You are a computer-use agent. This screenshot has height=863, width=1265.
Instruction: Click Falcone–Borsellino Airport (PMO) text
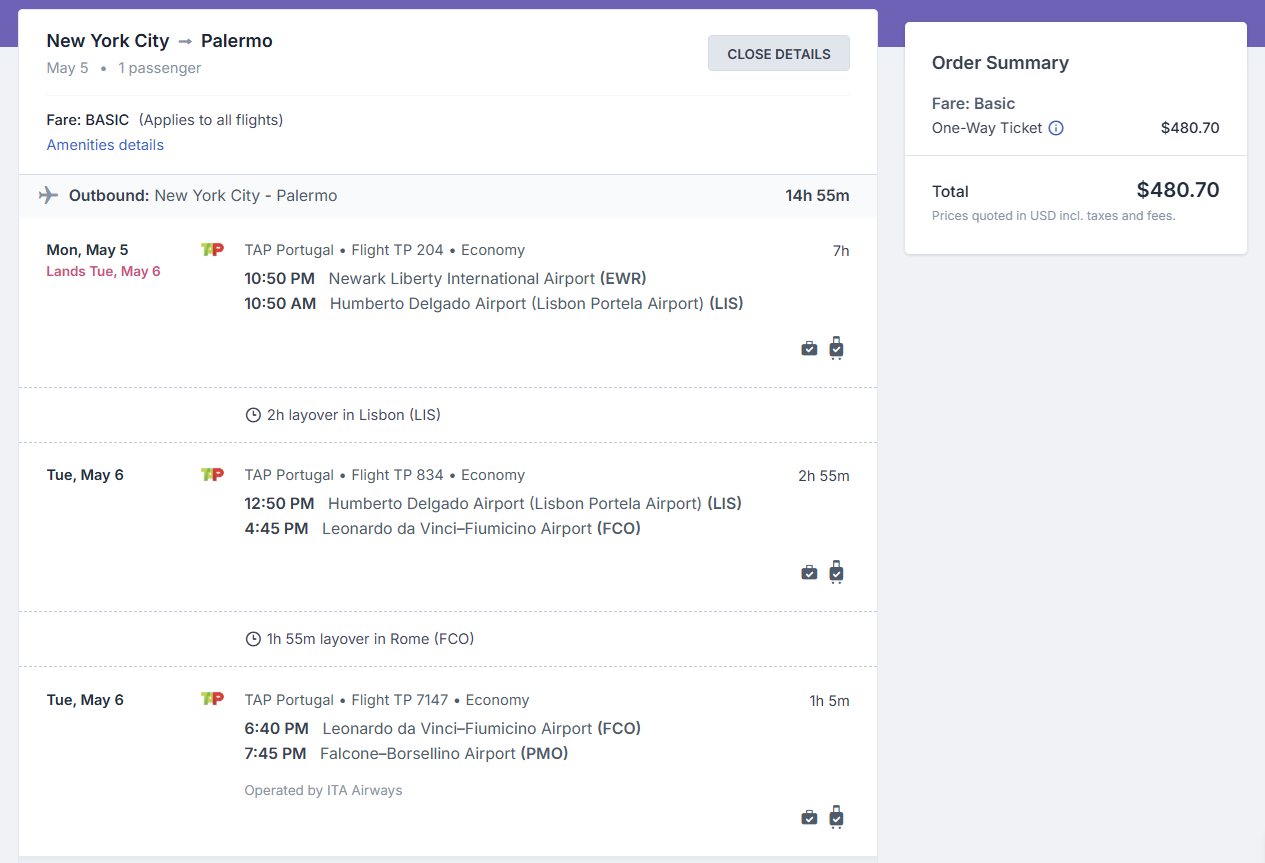click(x=444, y=754)
